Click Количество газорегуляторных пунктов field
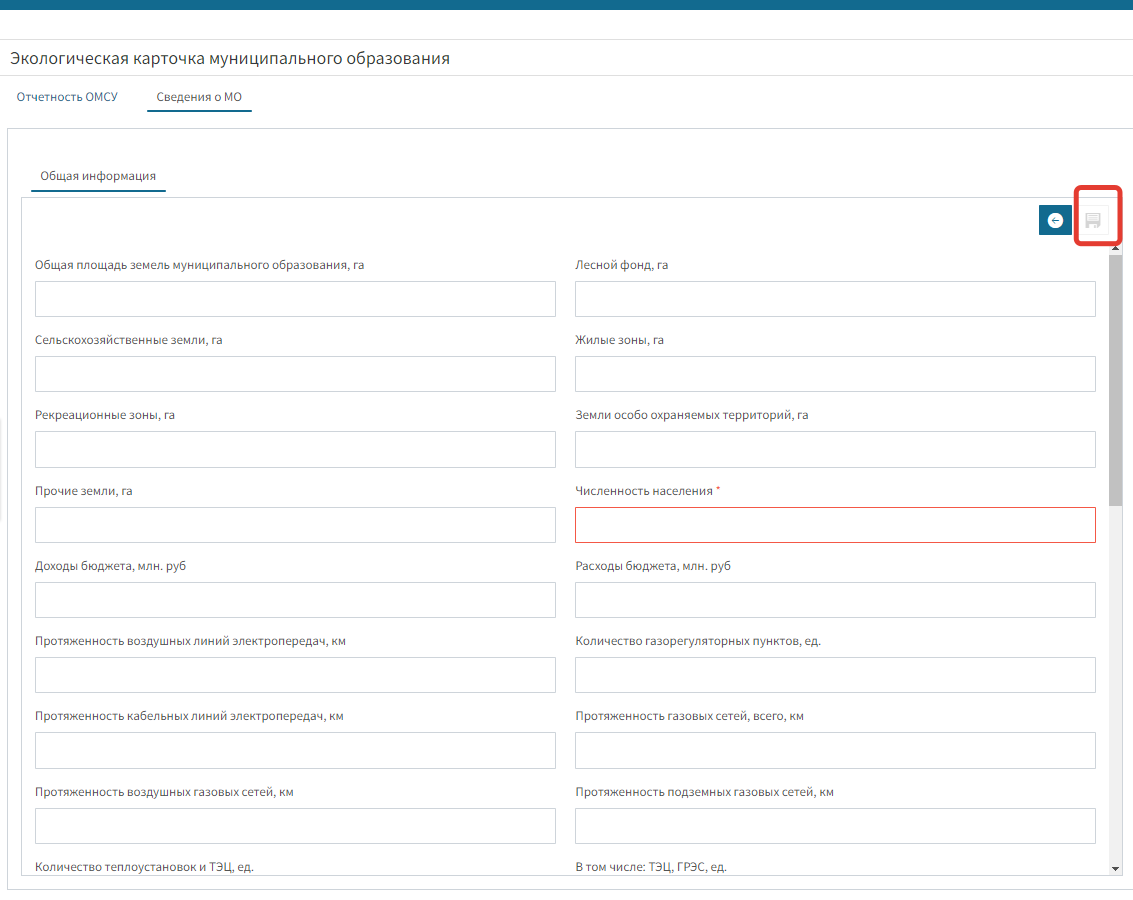The height and width of the screenshot is (900, 1133). 835,675
